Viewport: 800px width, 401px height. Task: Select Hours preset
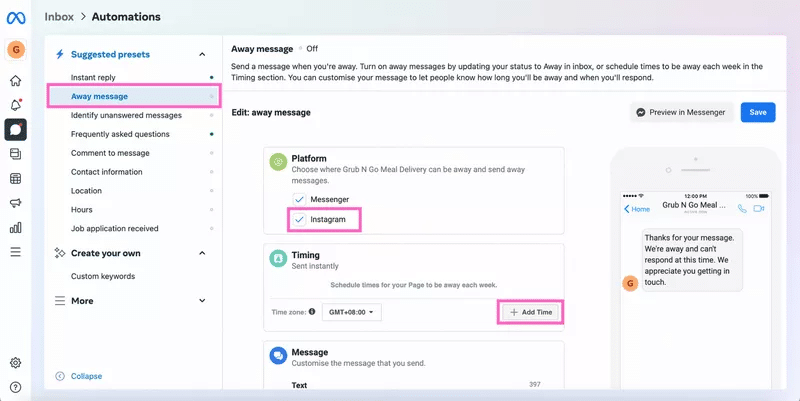(x=82, y=210)
